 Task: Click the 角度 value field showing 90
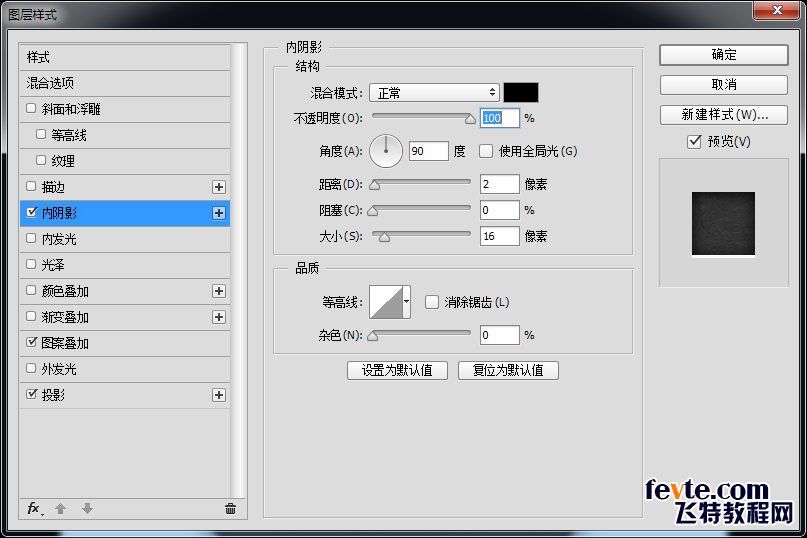(x=429, y=151)
